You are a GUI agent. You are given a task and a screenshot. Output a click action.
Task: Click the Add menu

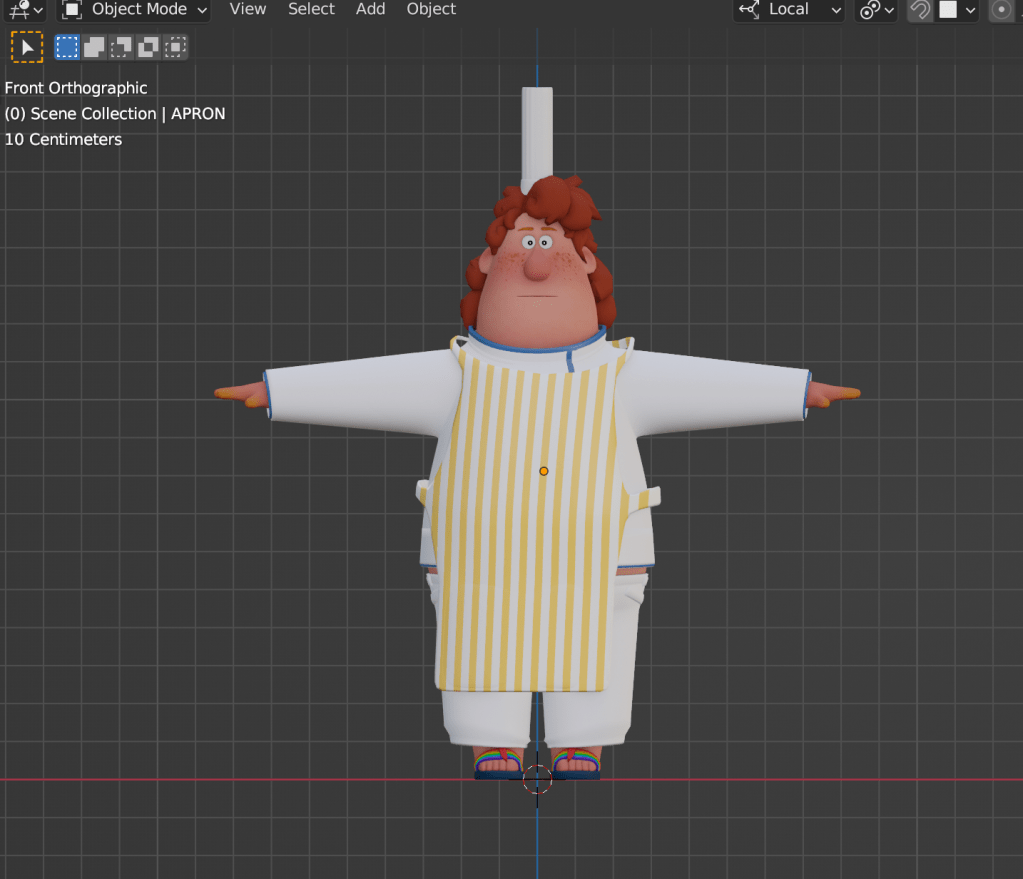pos(370,9)
